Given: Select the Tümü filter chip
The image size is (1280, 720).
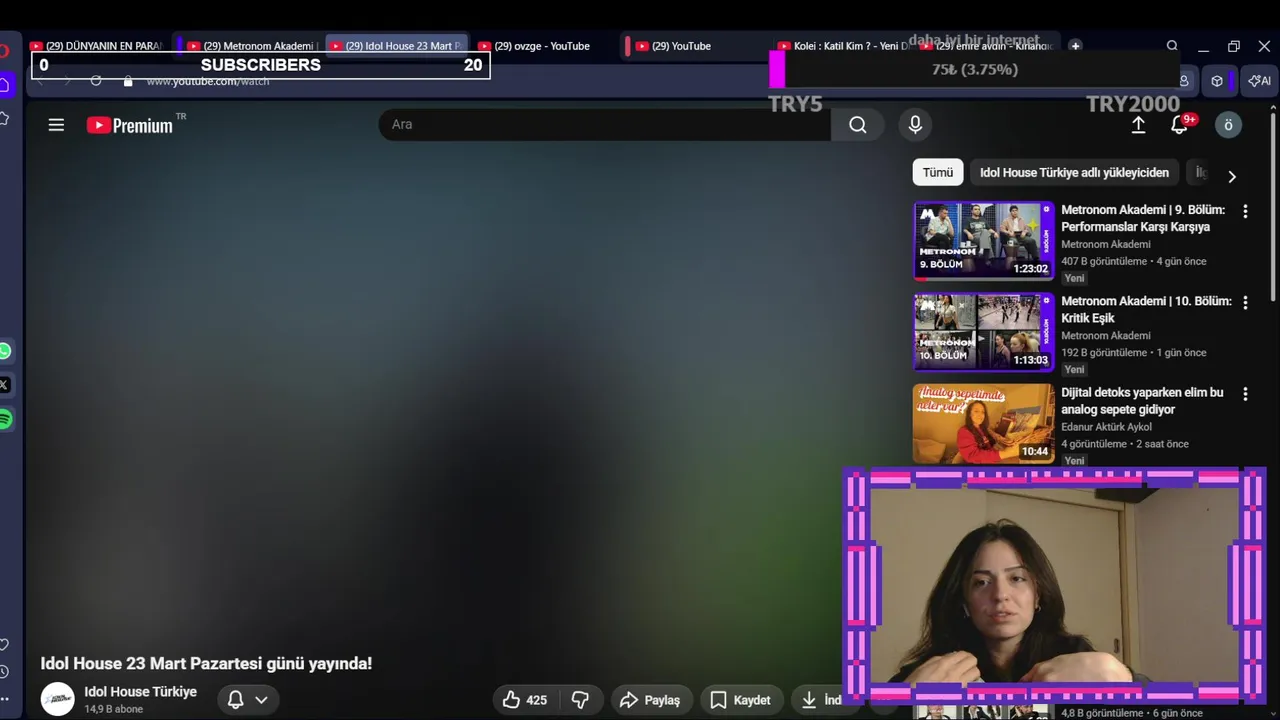Looking at the screenshot, I should 938,172.
